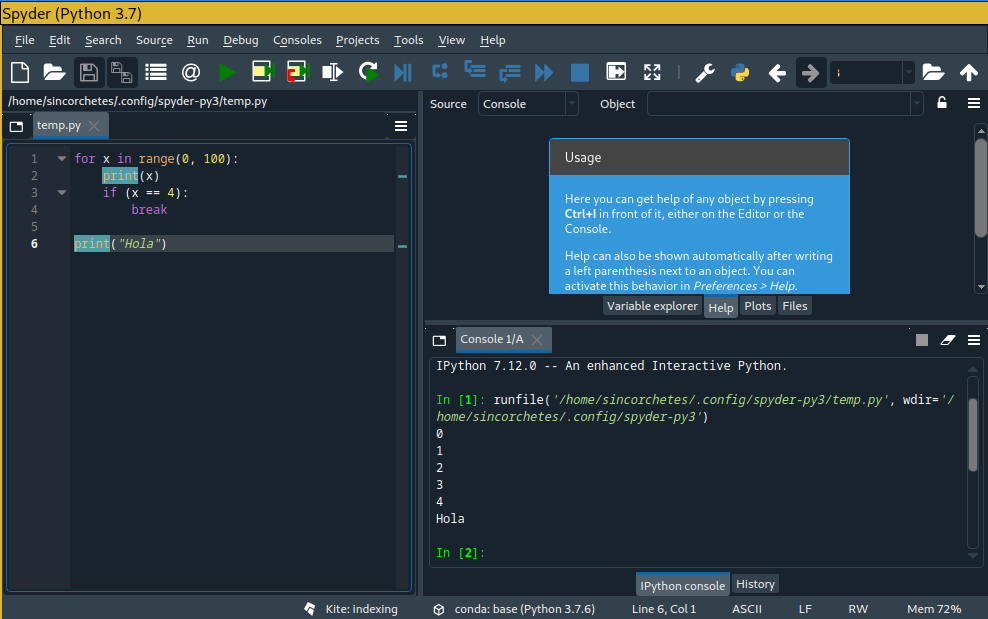Collapse the if statement fold arrow
988x619 pixels.
(x=61, y=193)
